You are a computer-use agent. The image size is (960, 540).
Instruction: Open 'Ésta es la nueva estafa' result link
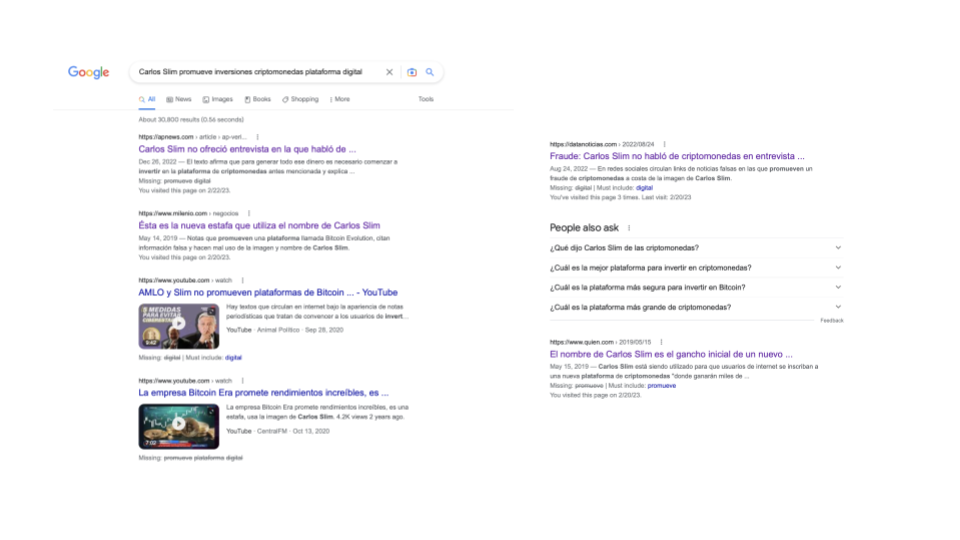(259, 226)
